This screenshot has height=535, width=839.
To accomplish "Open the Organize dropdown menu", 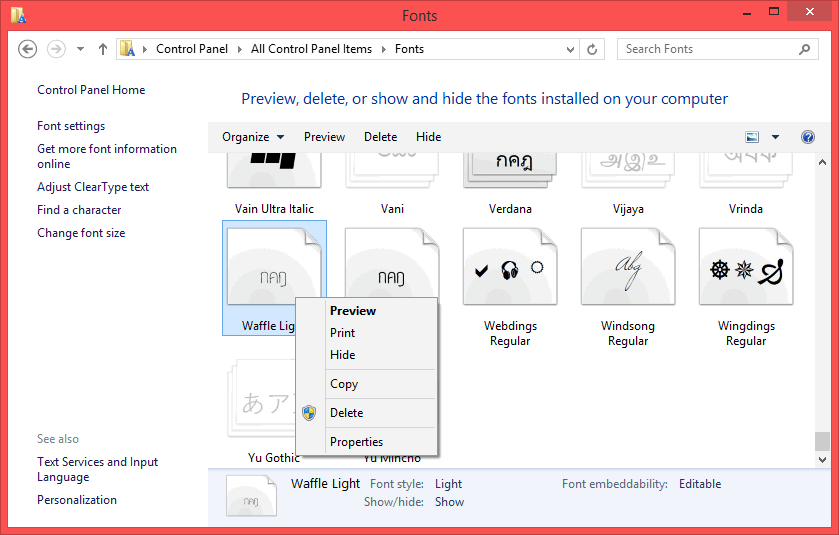I will click(253, 137).
